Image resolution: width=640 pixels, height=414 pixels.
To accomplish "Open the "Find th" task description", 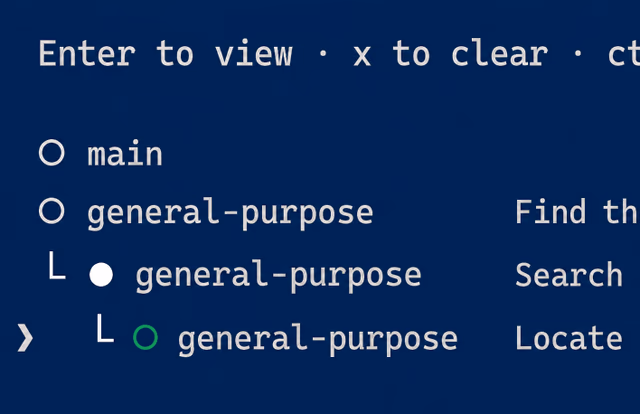I will click(577, 211).
